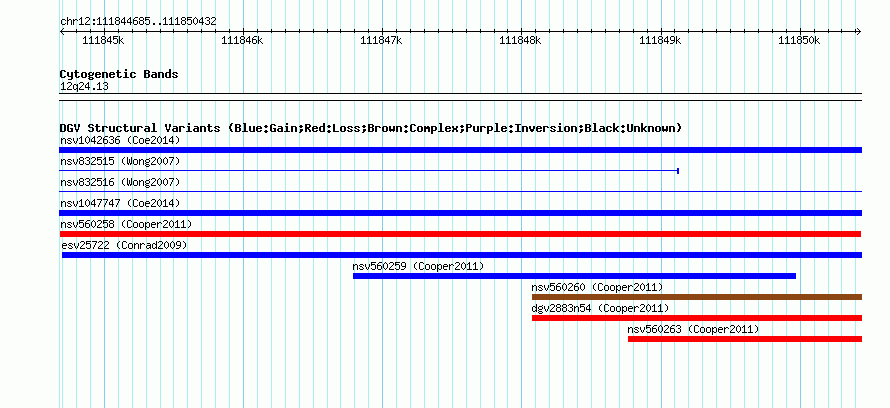Open the DGV Structural Variants track heading
The height and width of the screenshot is (408, 890).
[x=371, y=128]
